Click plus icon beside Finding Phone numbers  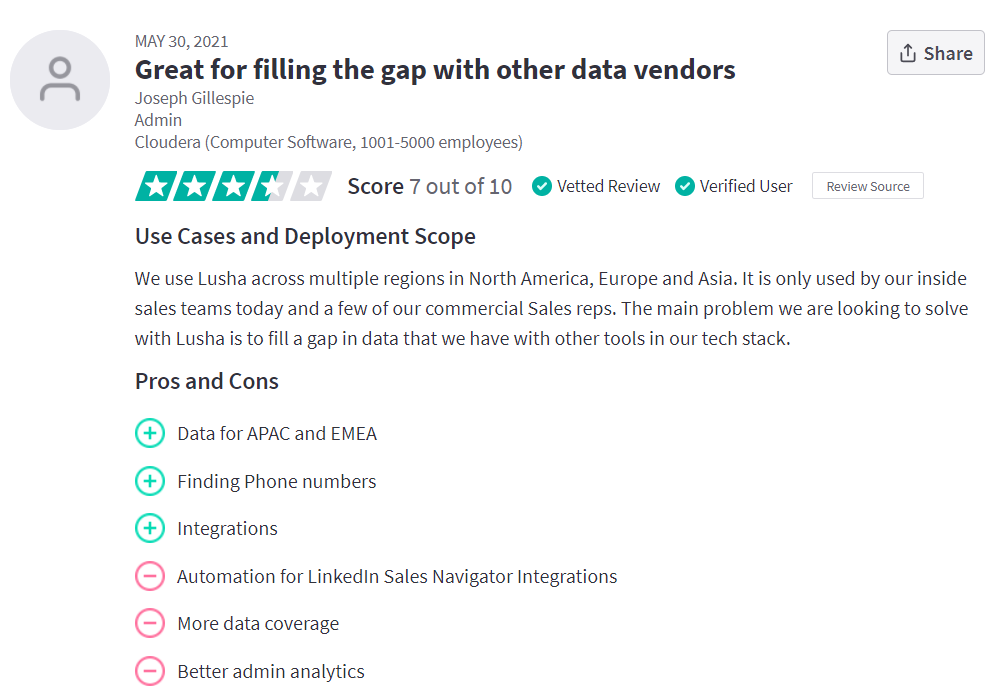[150, 481]
